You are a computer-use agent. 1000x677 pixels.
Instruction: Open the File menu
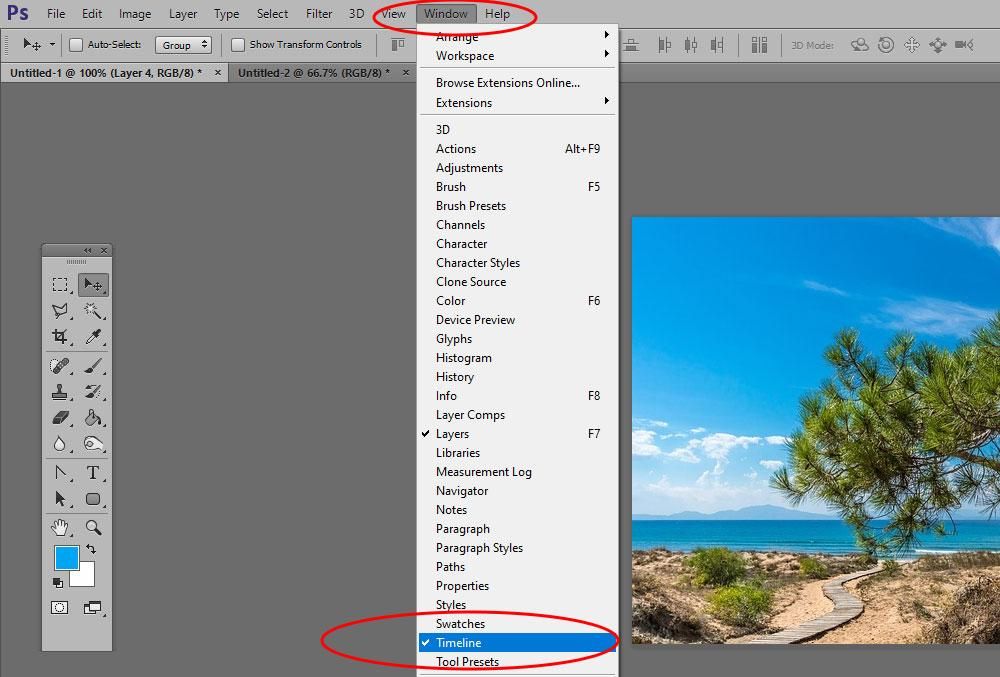point(56,13)
